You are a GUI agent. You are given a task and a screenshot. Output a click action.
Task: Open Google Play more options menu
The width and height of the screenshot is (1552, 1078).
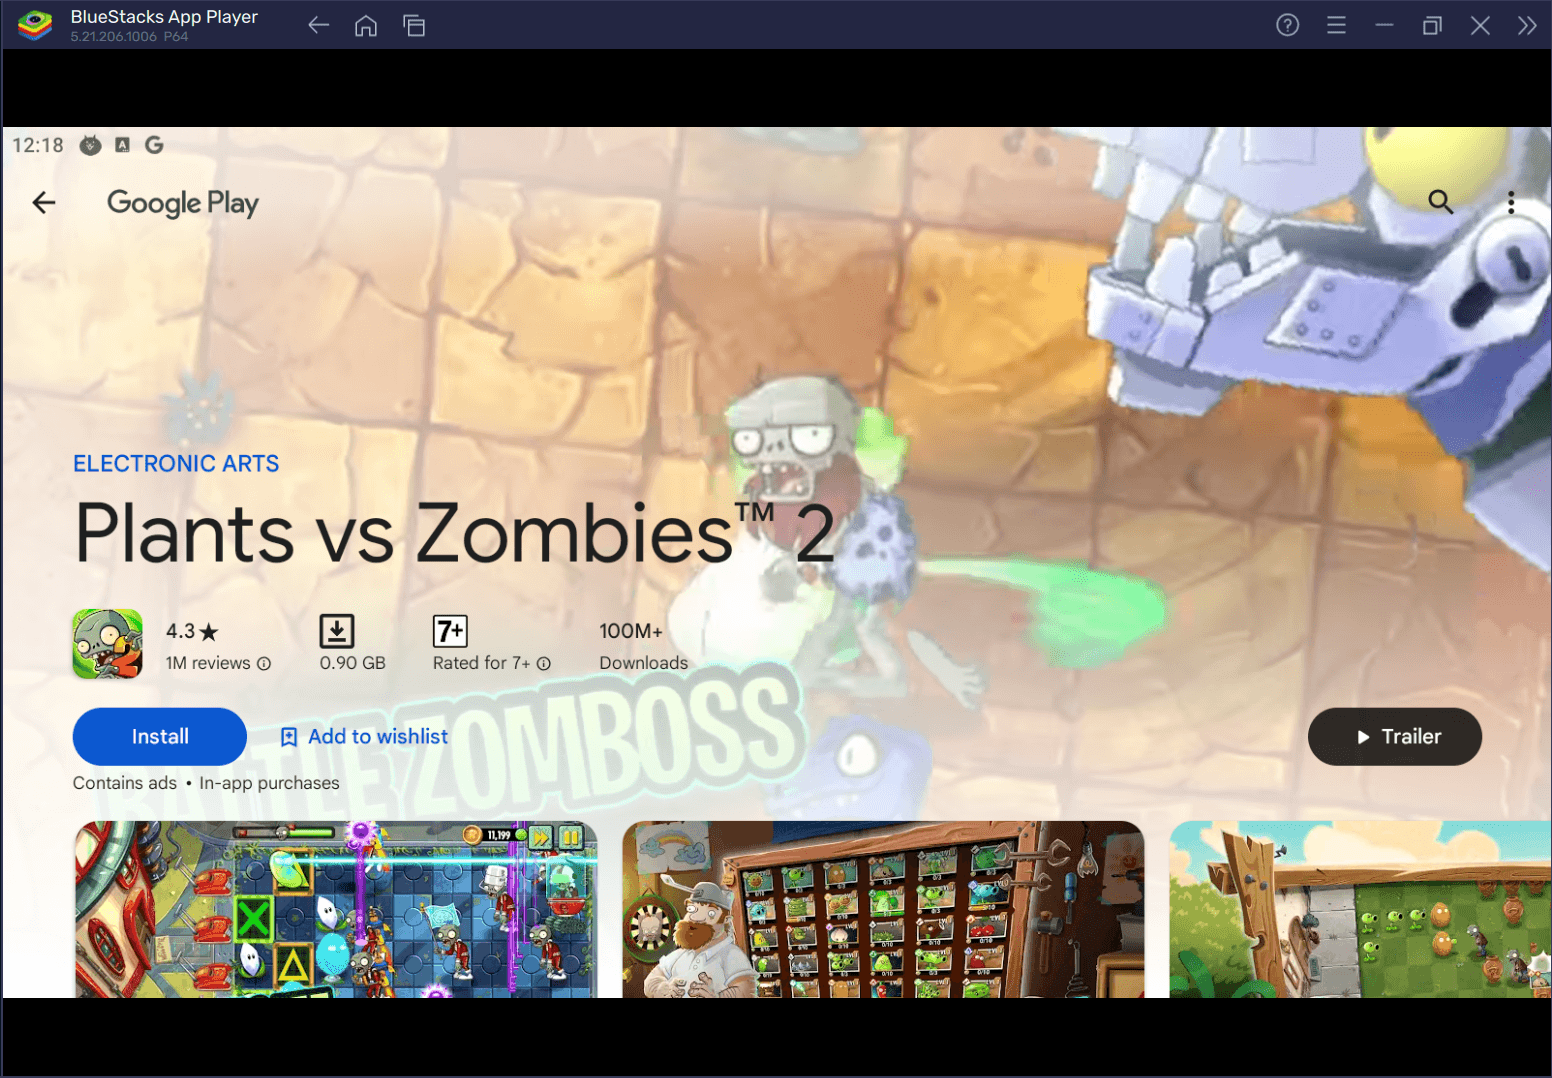pyautogui.click(x=1511, y=203)
